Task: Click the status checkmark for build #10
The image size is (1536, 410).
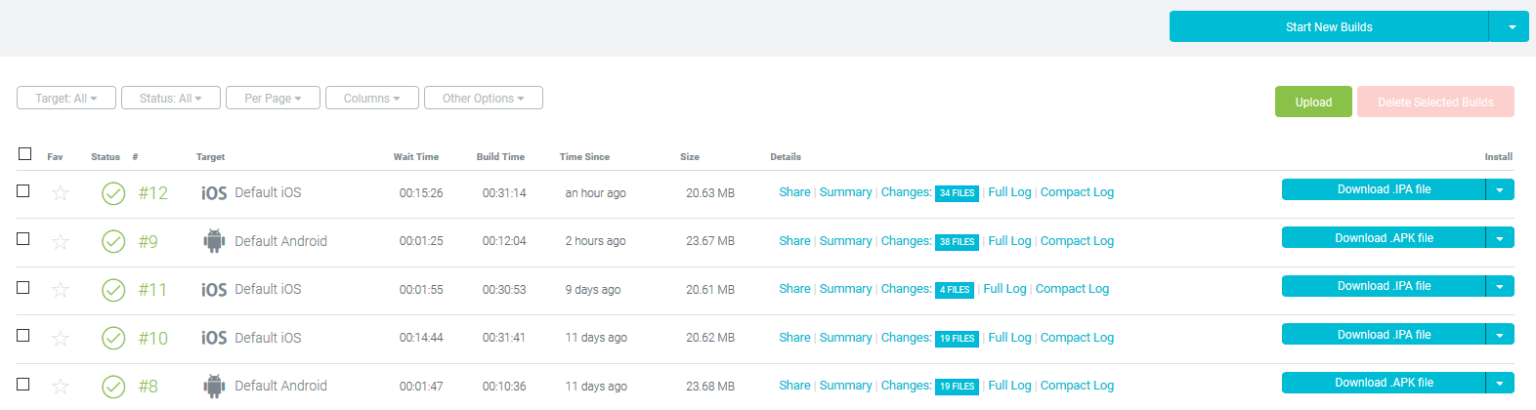Action: pos(114,338)
